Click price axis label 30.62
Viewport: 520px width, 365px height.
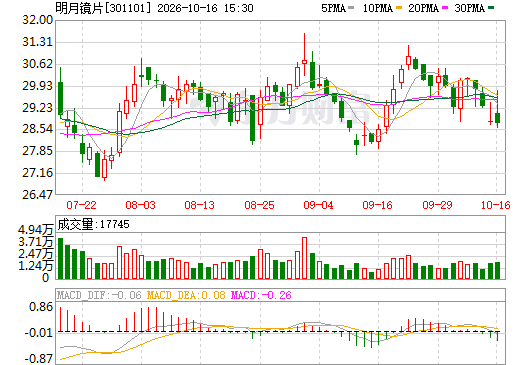pyautogui.click(x=37, y=64)
